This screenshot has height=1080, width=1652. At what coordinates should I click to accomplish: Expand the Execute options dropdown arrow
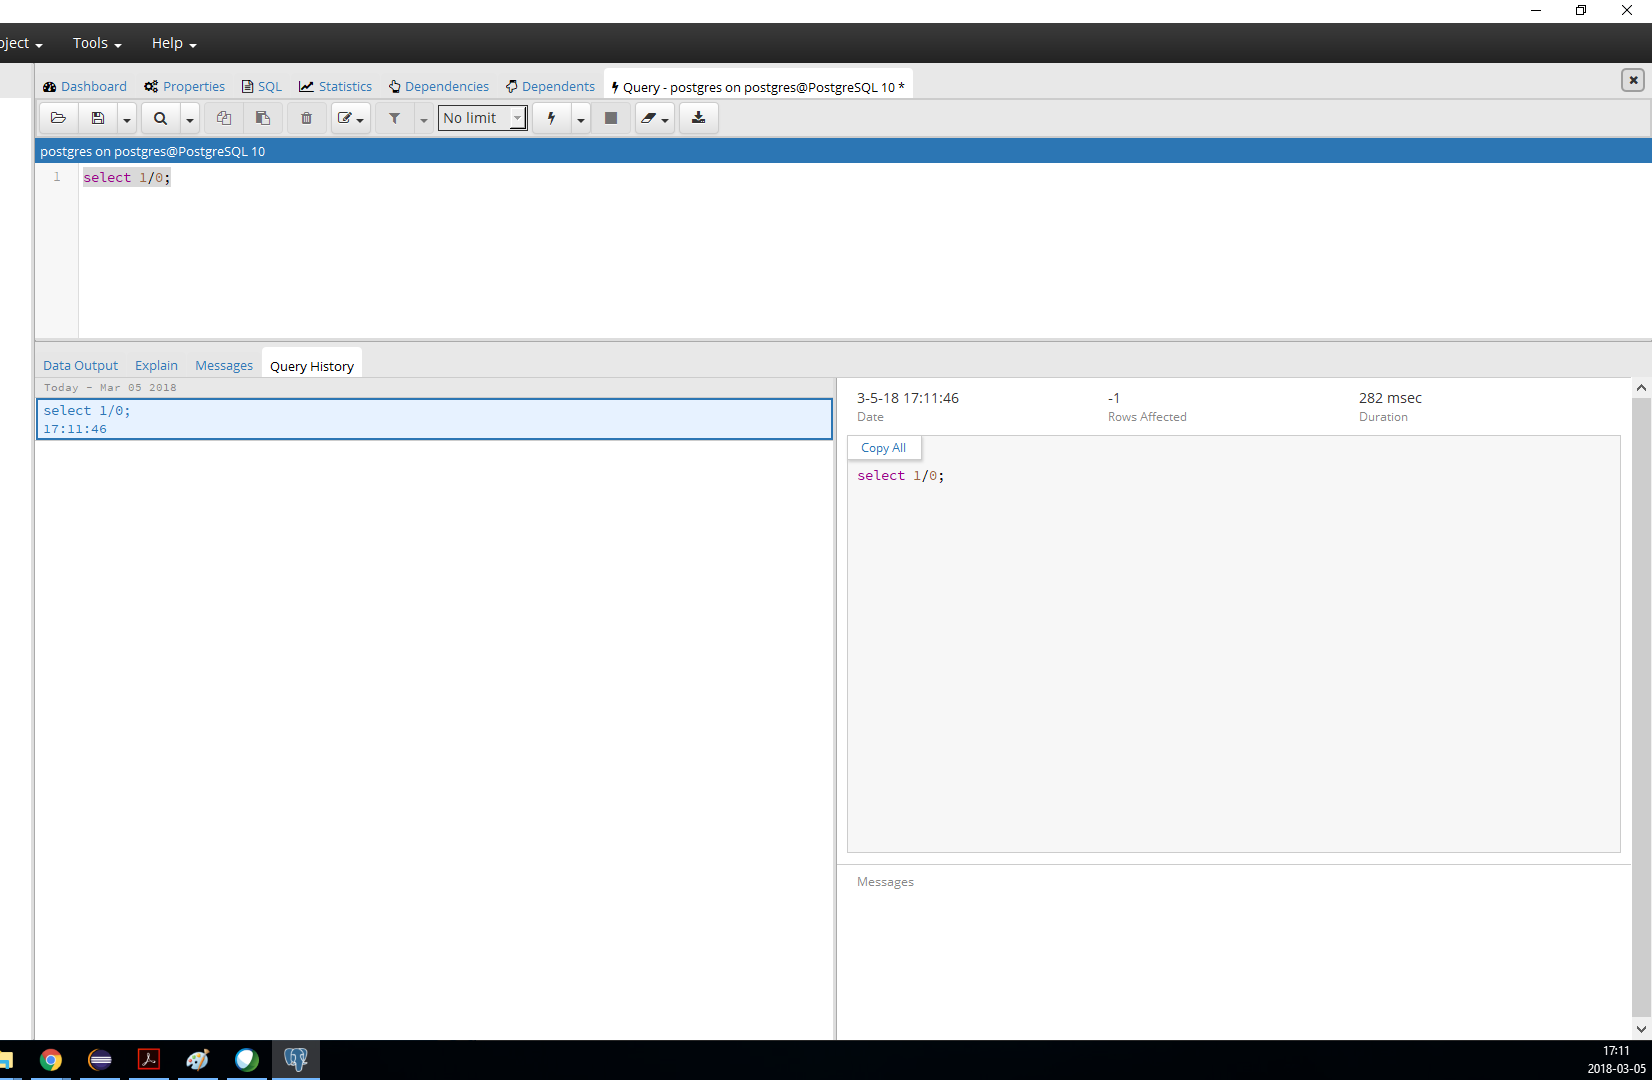[580, 119]
